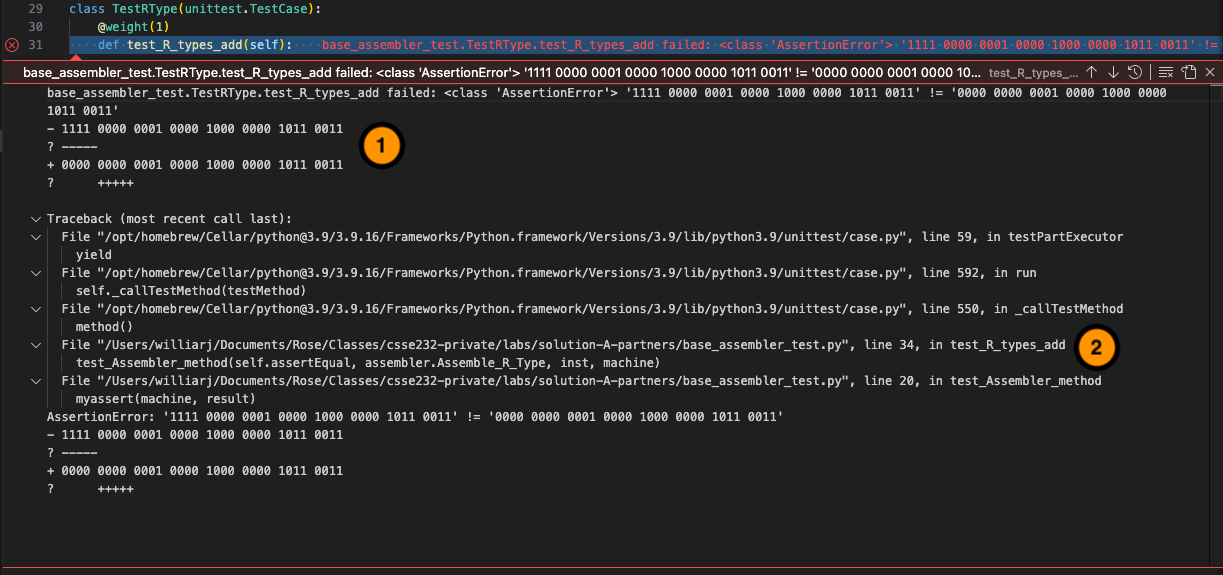
Task: Go to previous test failure arrow
Action: [x=1091, y=72]
